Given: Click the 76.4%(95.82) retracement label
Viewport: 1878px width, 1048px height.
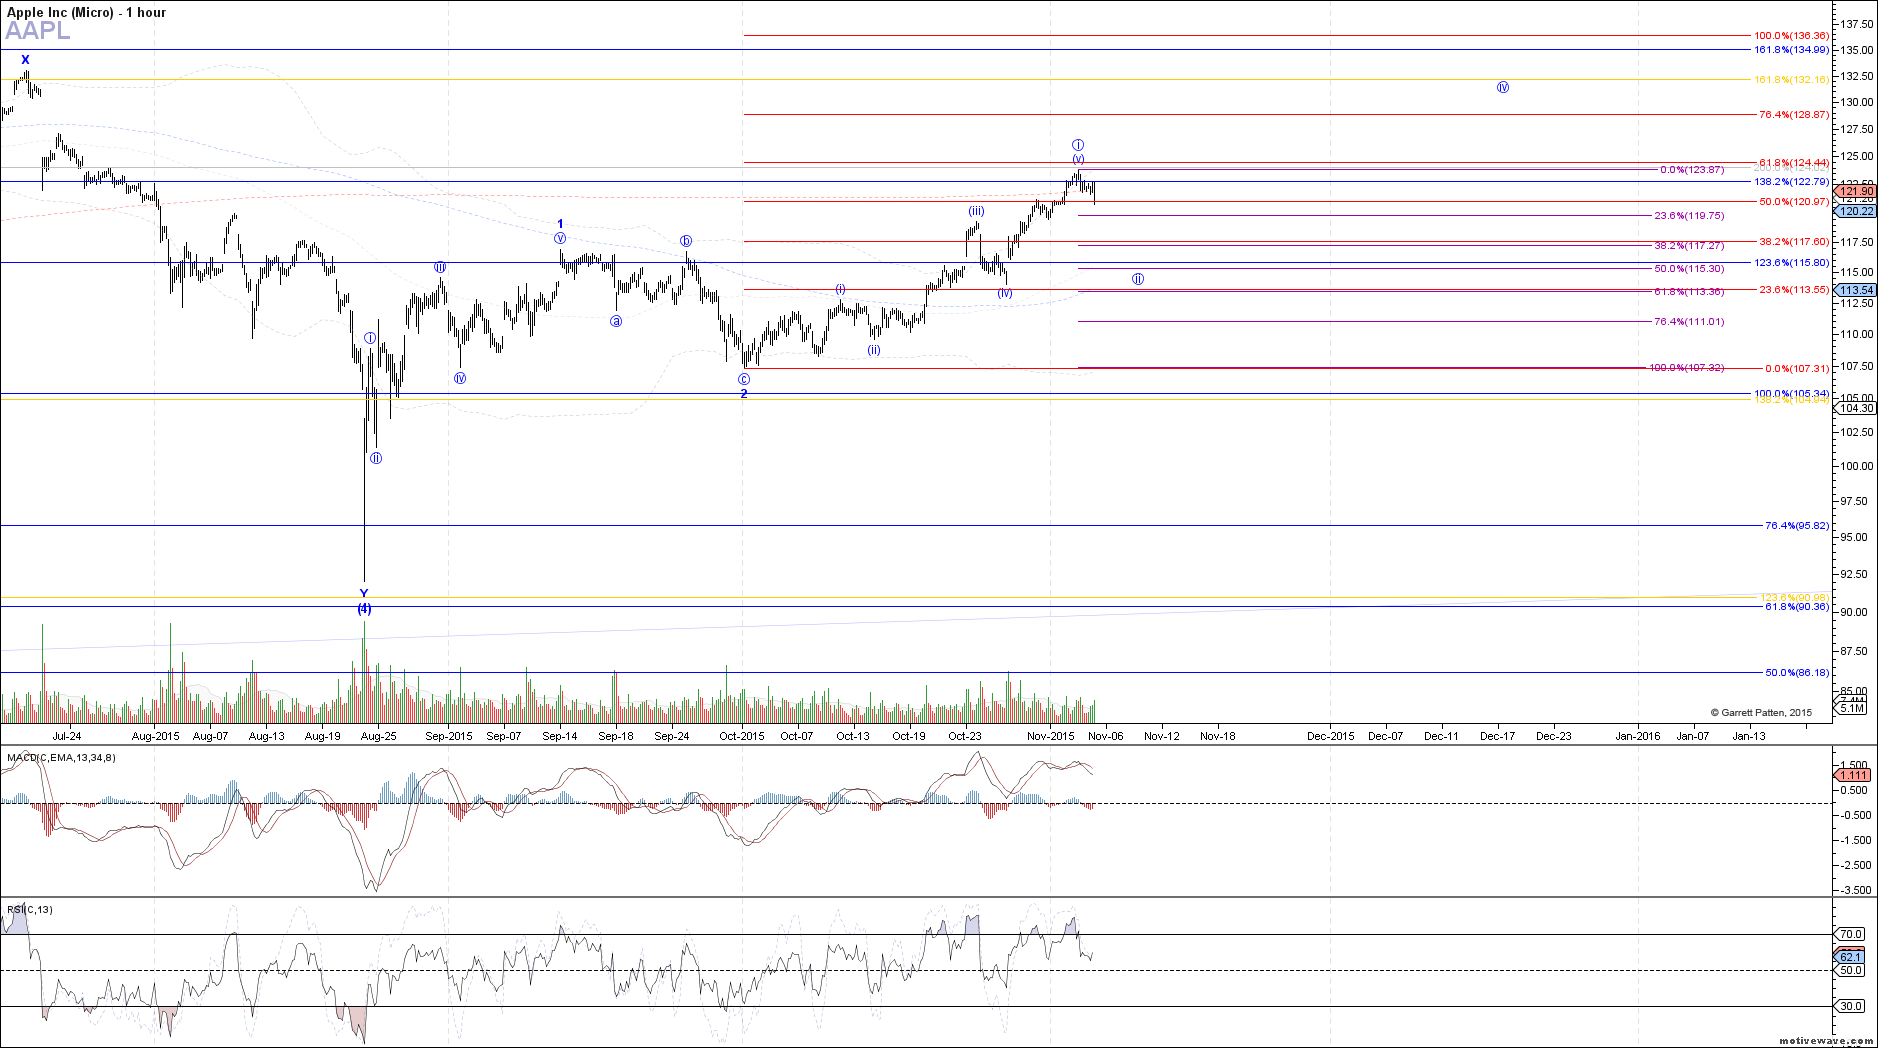Looking at the screenshot, I should [x=1796, y=526].
